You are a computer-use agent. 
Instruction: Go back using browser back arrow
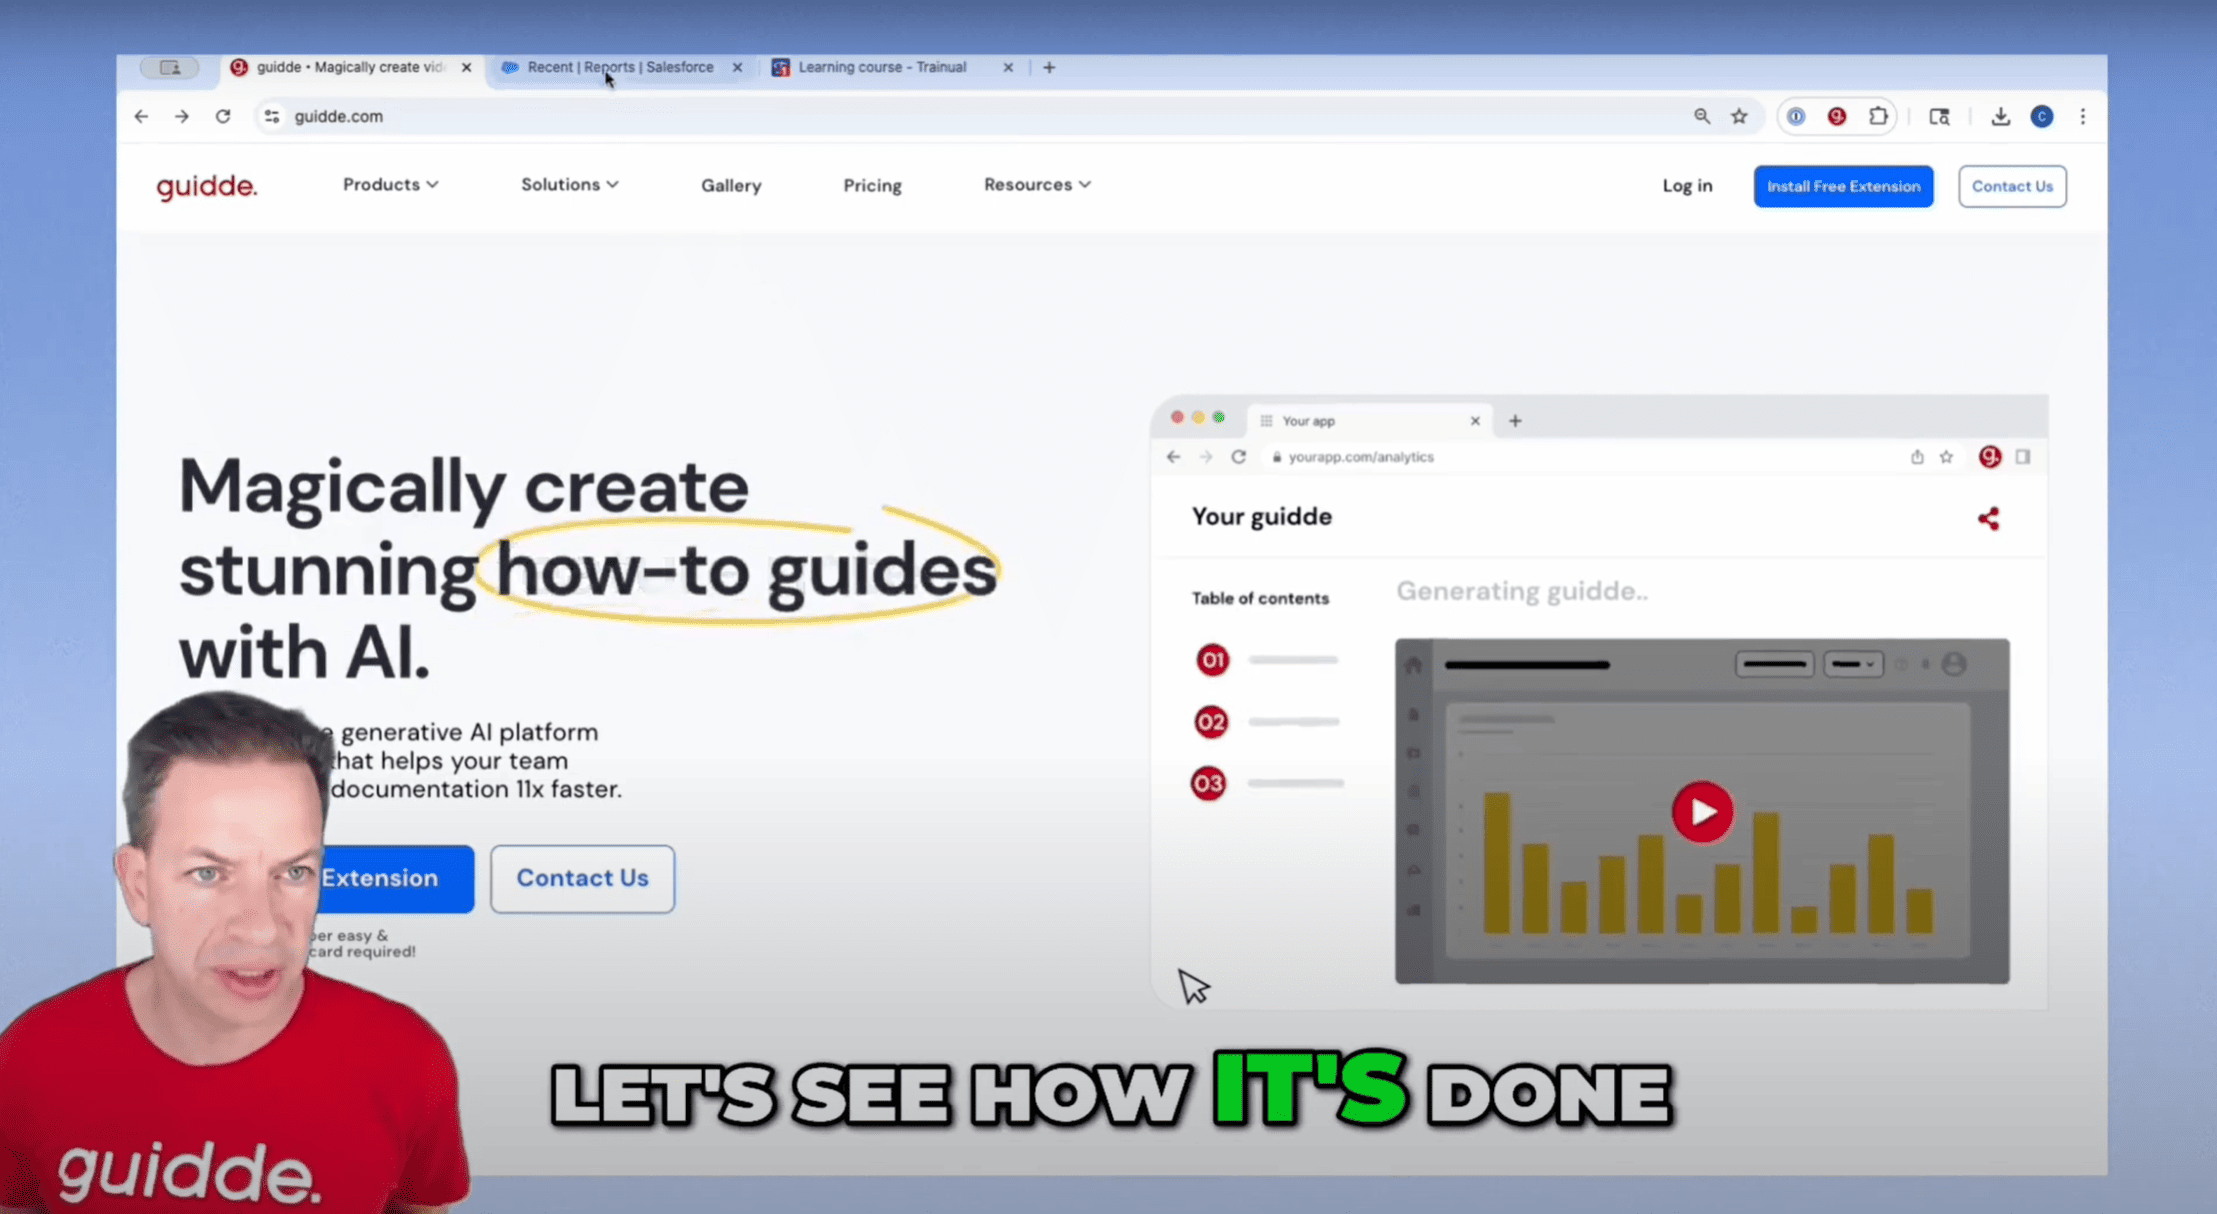(x=141, y=116)
